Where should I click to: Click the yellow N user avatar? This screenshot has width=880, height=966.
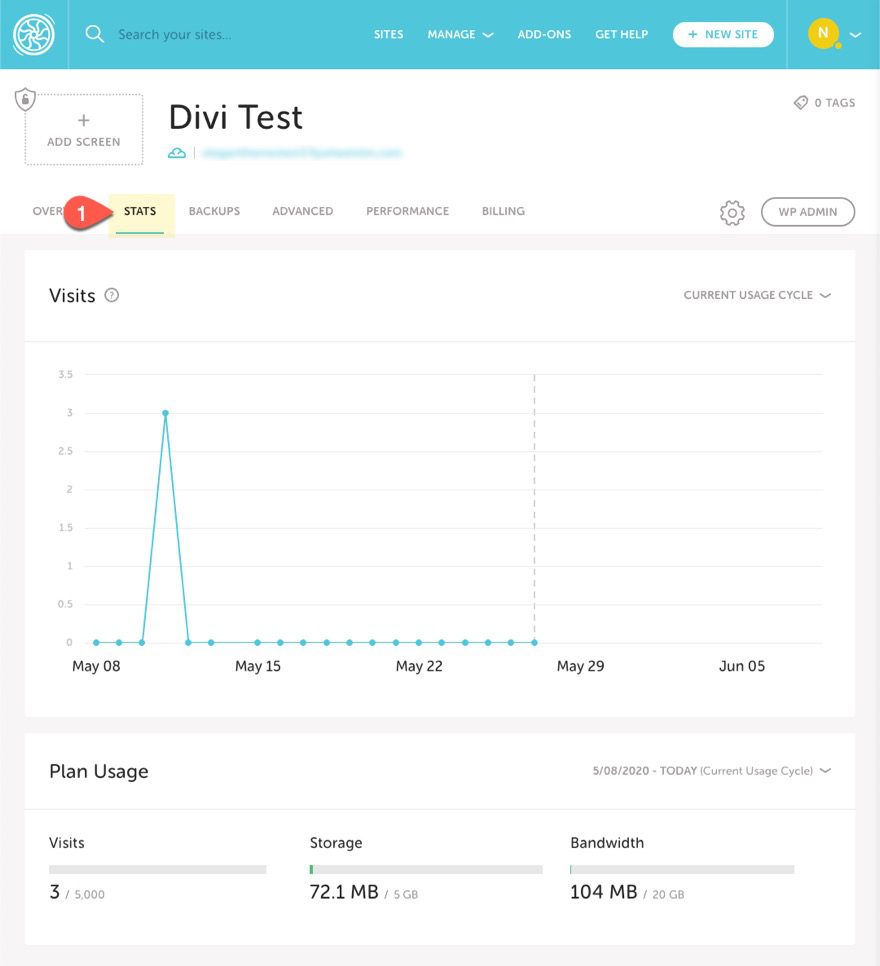[x=823, y=33]
